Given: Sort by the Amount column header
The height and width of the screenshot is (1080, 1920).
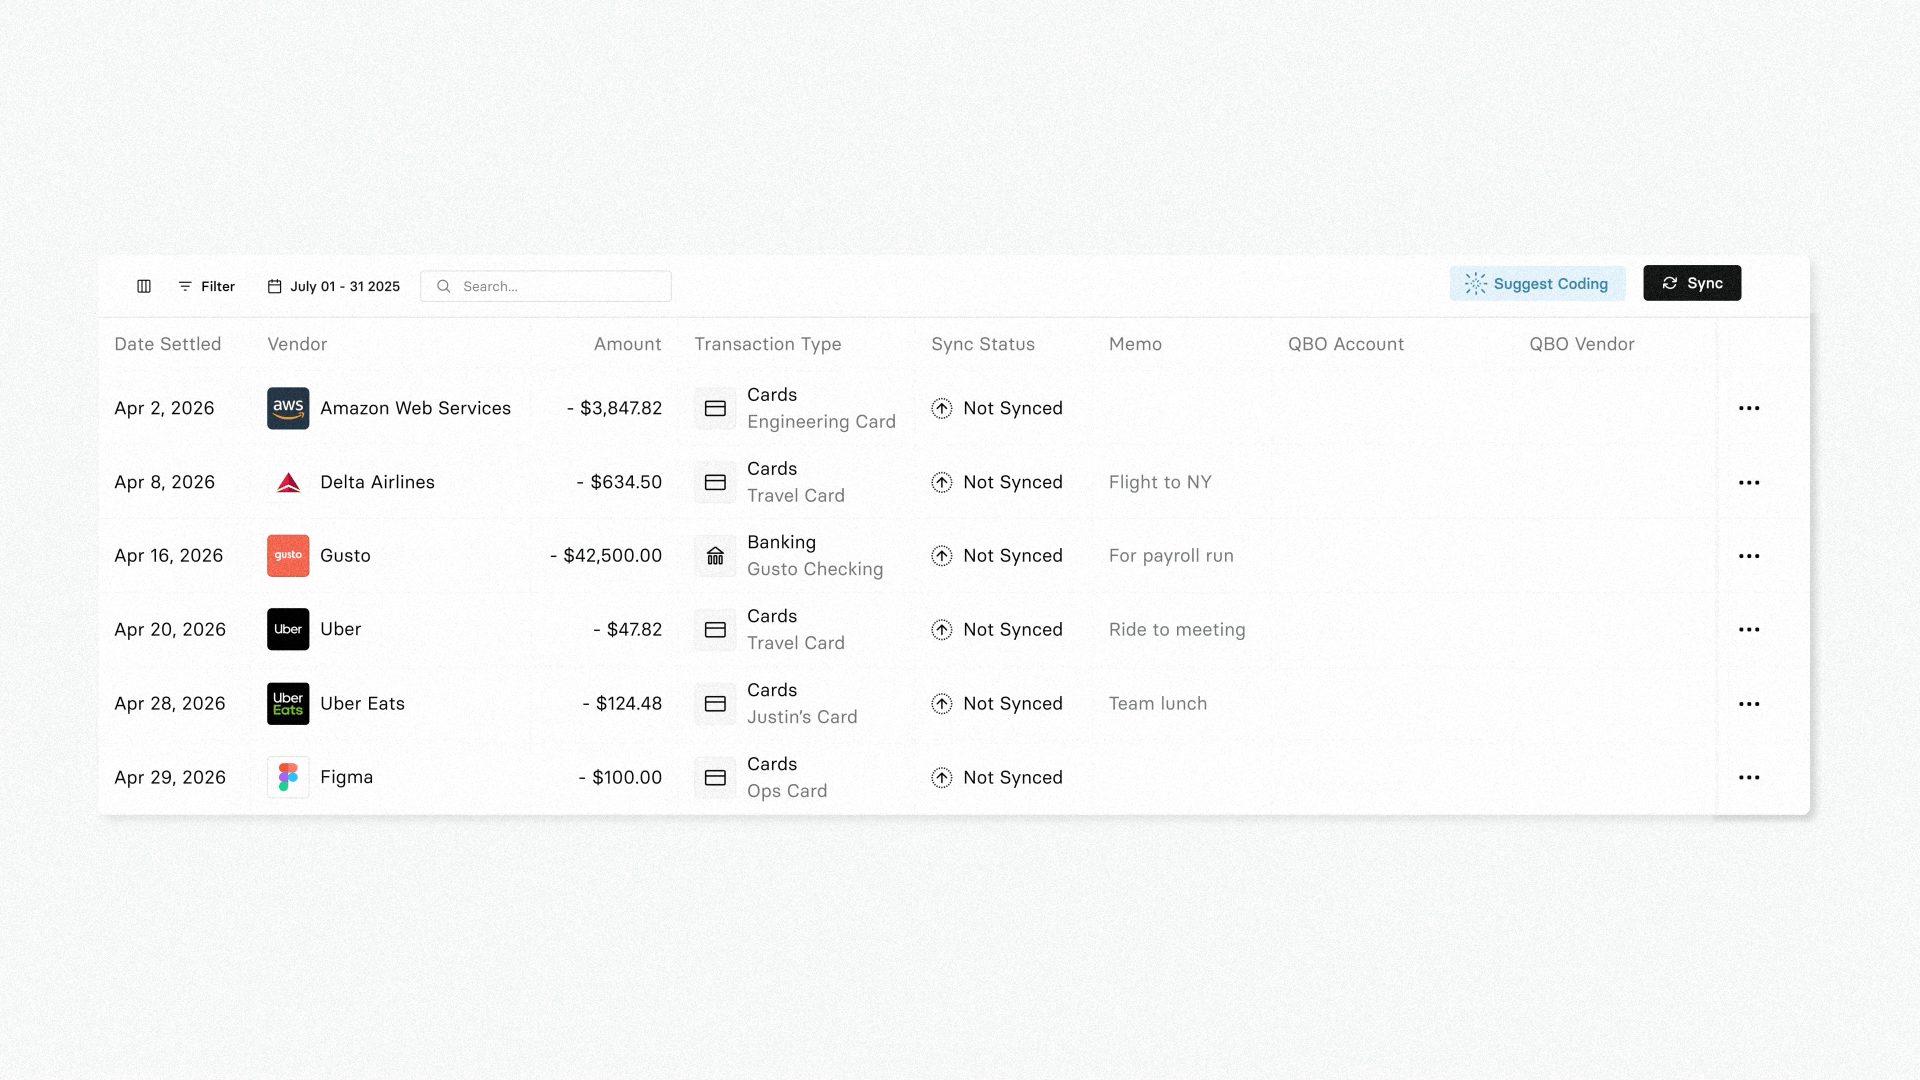Looking at the screenshot, I should 628,344.
